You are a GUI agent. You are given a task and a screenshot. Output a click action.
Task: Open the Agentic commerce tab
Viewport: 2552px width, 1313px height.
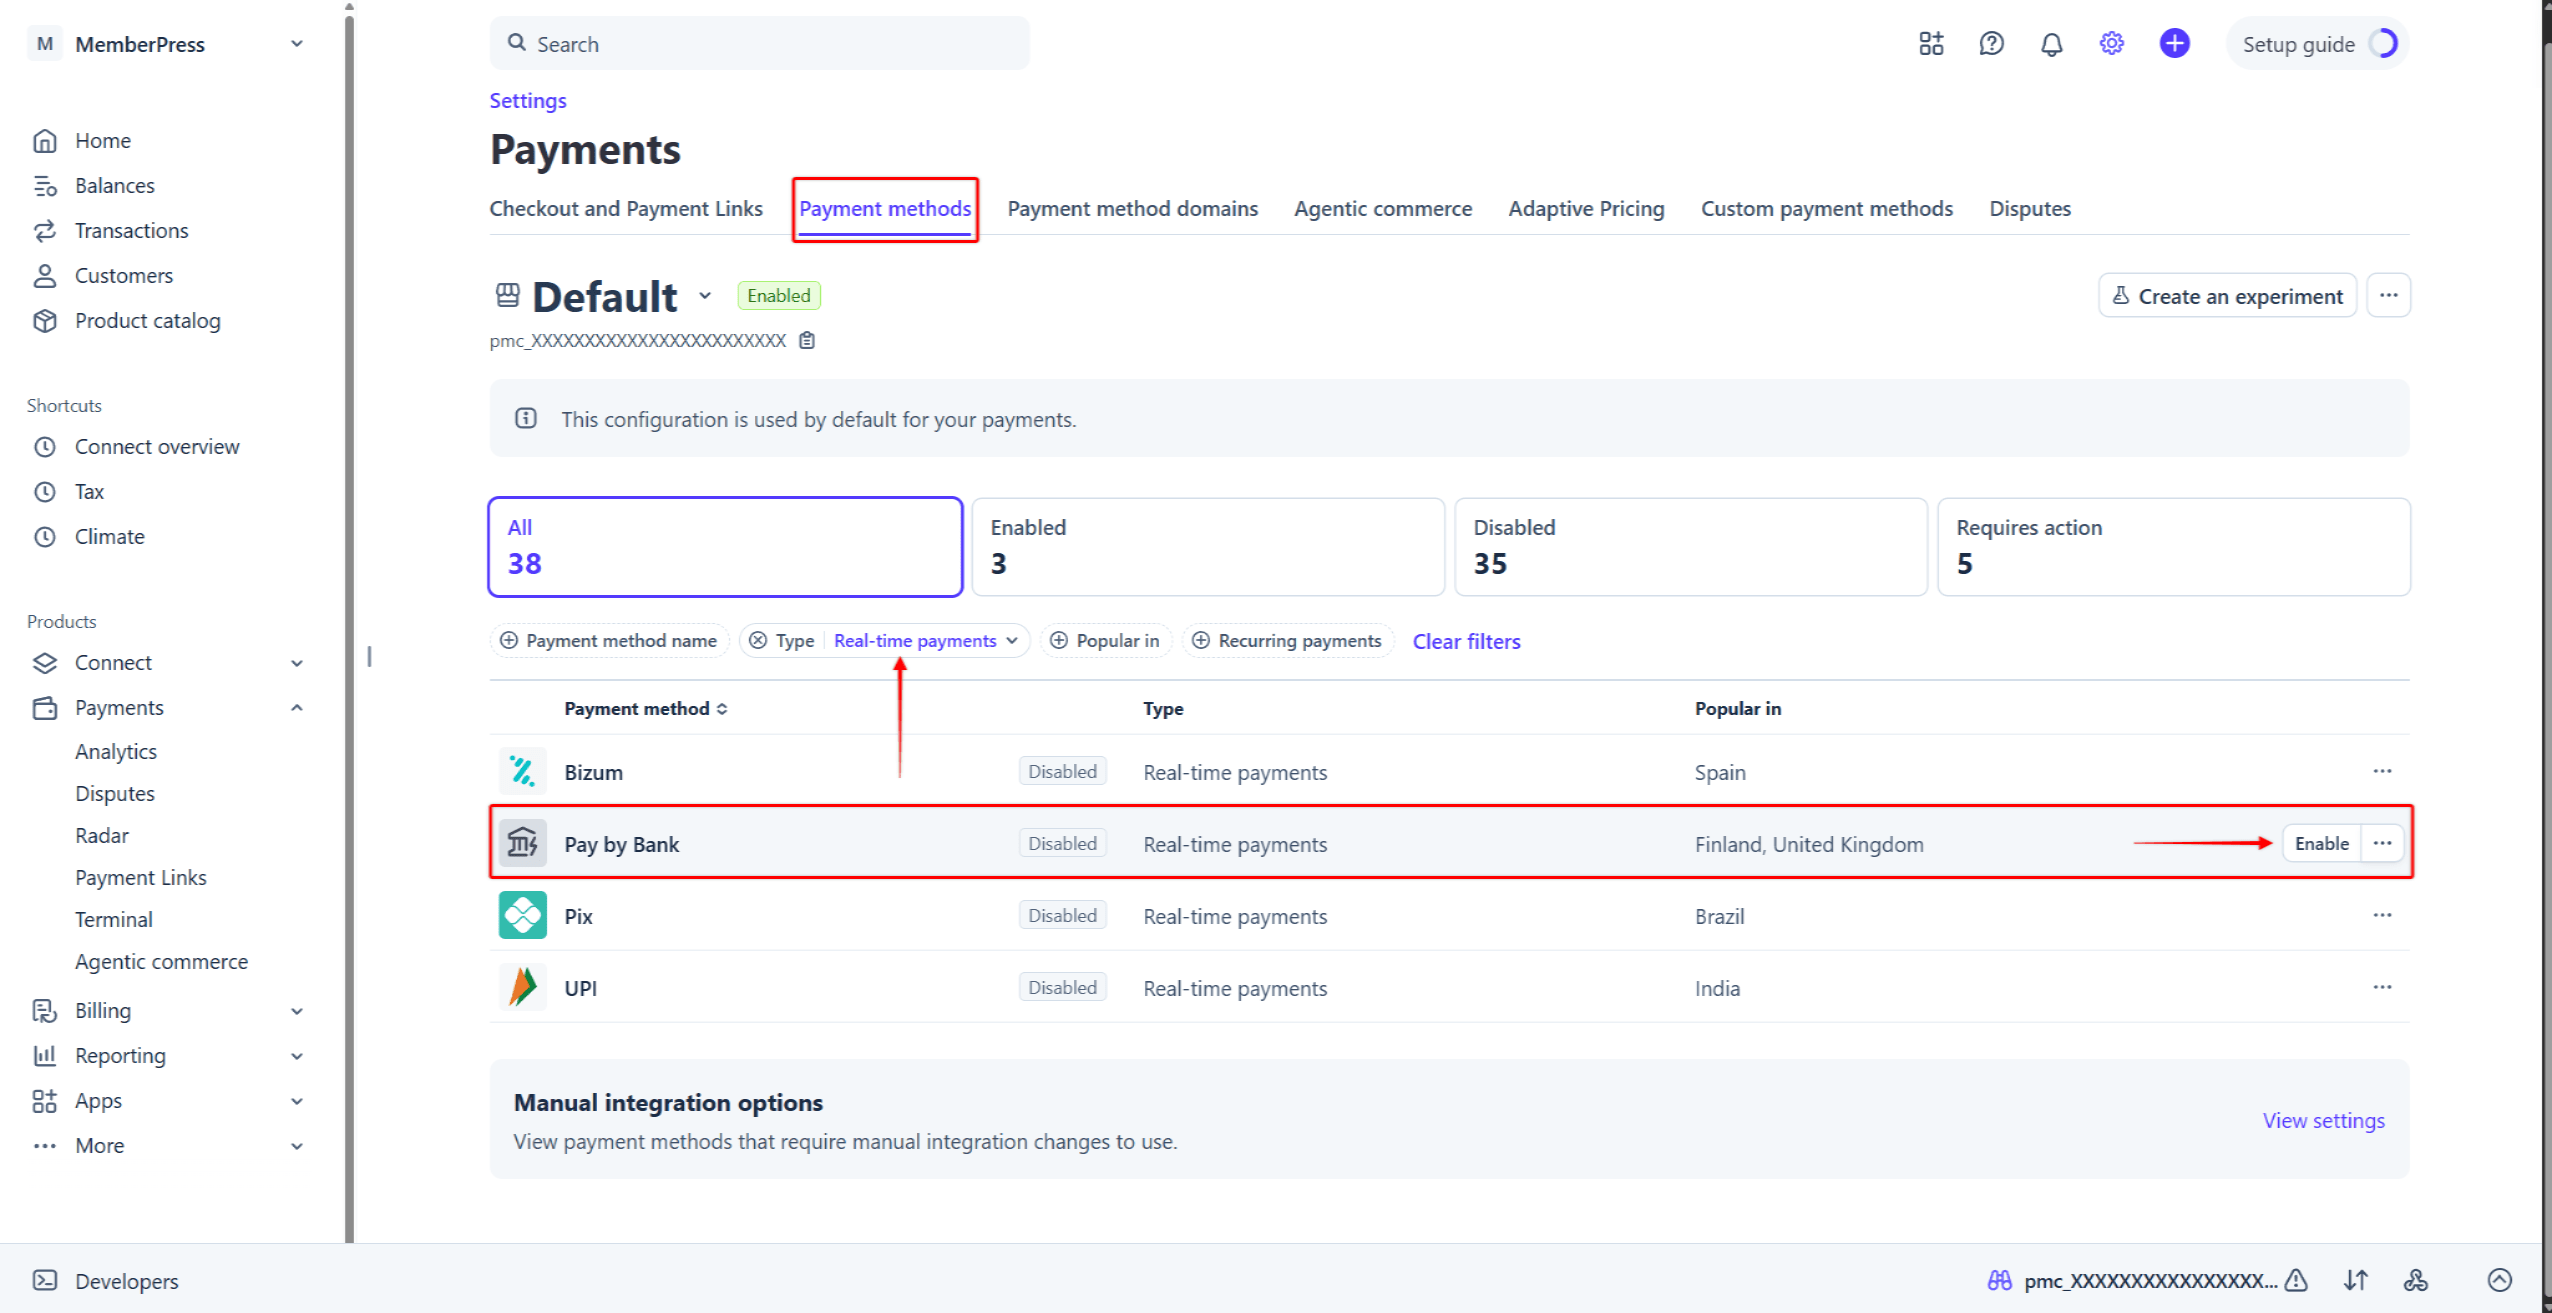1383,209
